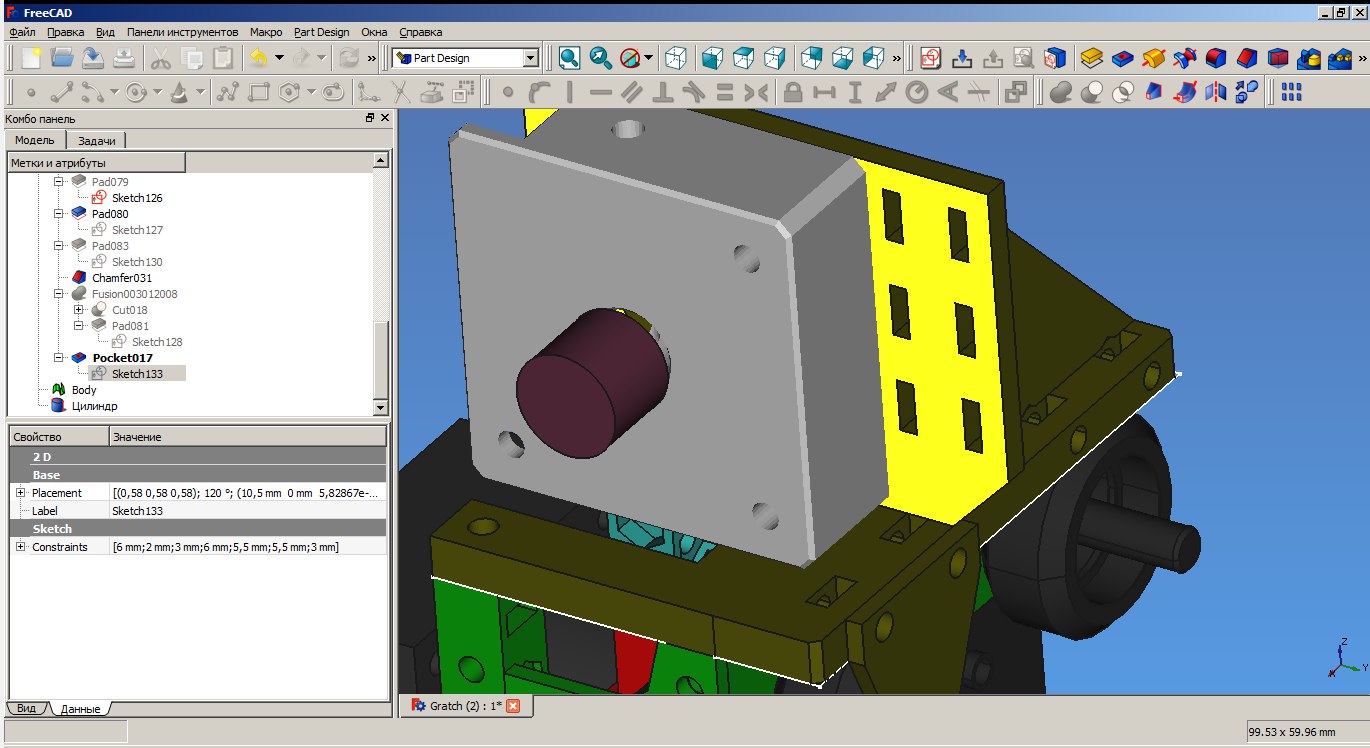Collapse the Pad079 tree node
1370x748 pixels.
[x=58, y=182]
